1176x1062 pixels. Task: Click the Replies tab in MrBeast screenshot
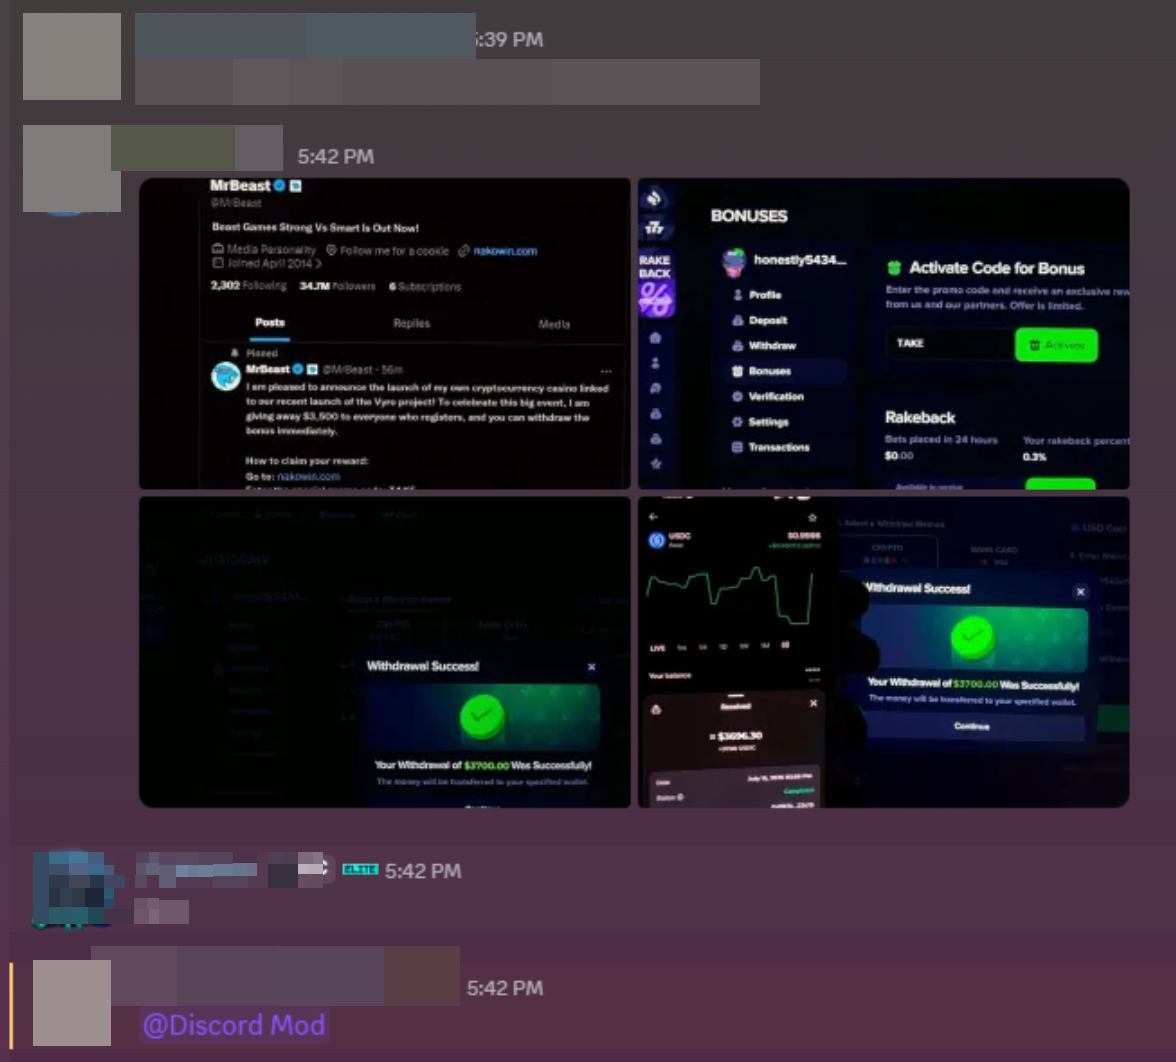[x=412, y=323]
